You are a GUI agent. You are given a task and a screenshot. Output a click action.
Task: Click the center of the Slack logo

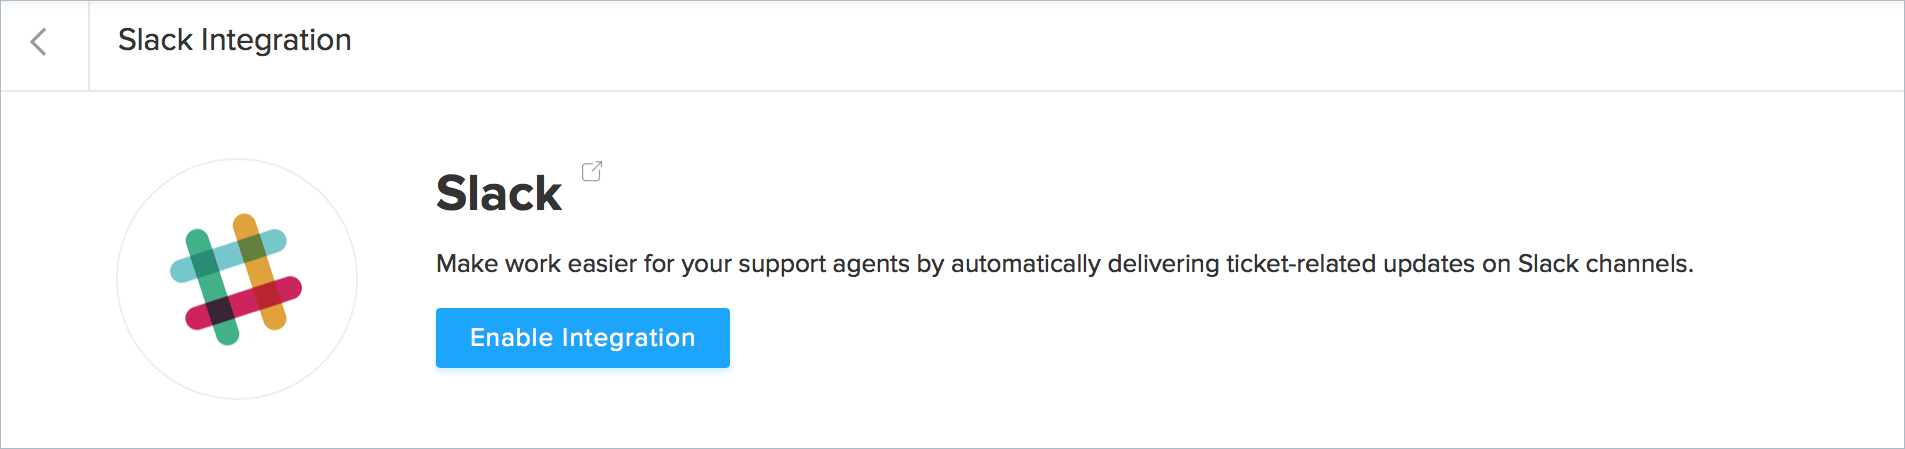(237, 279)
